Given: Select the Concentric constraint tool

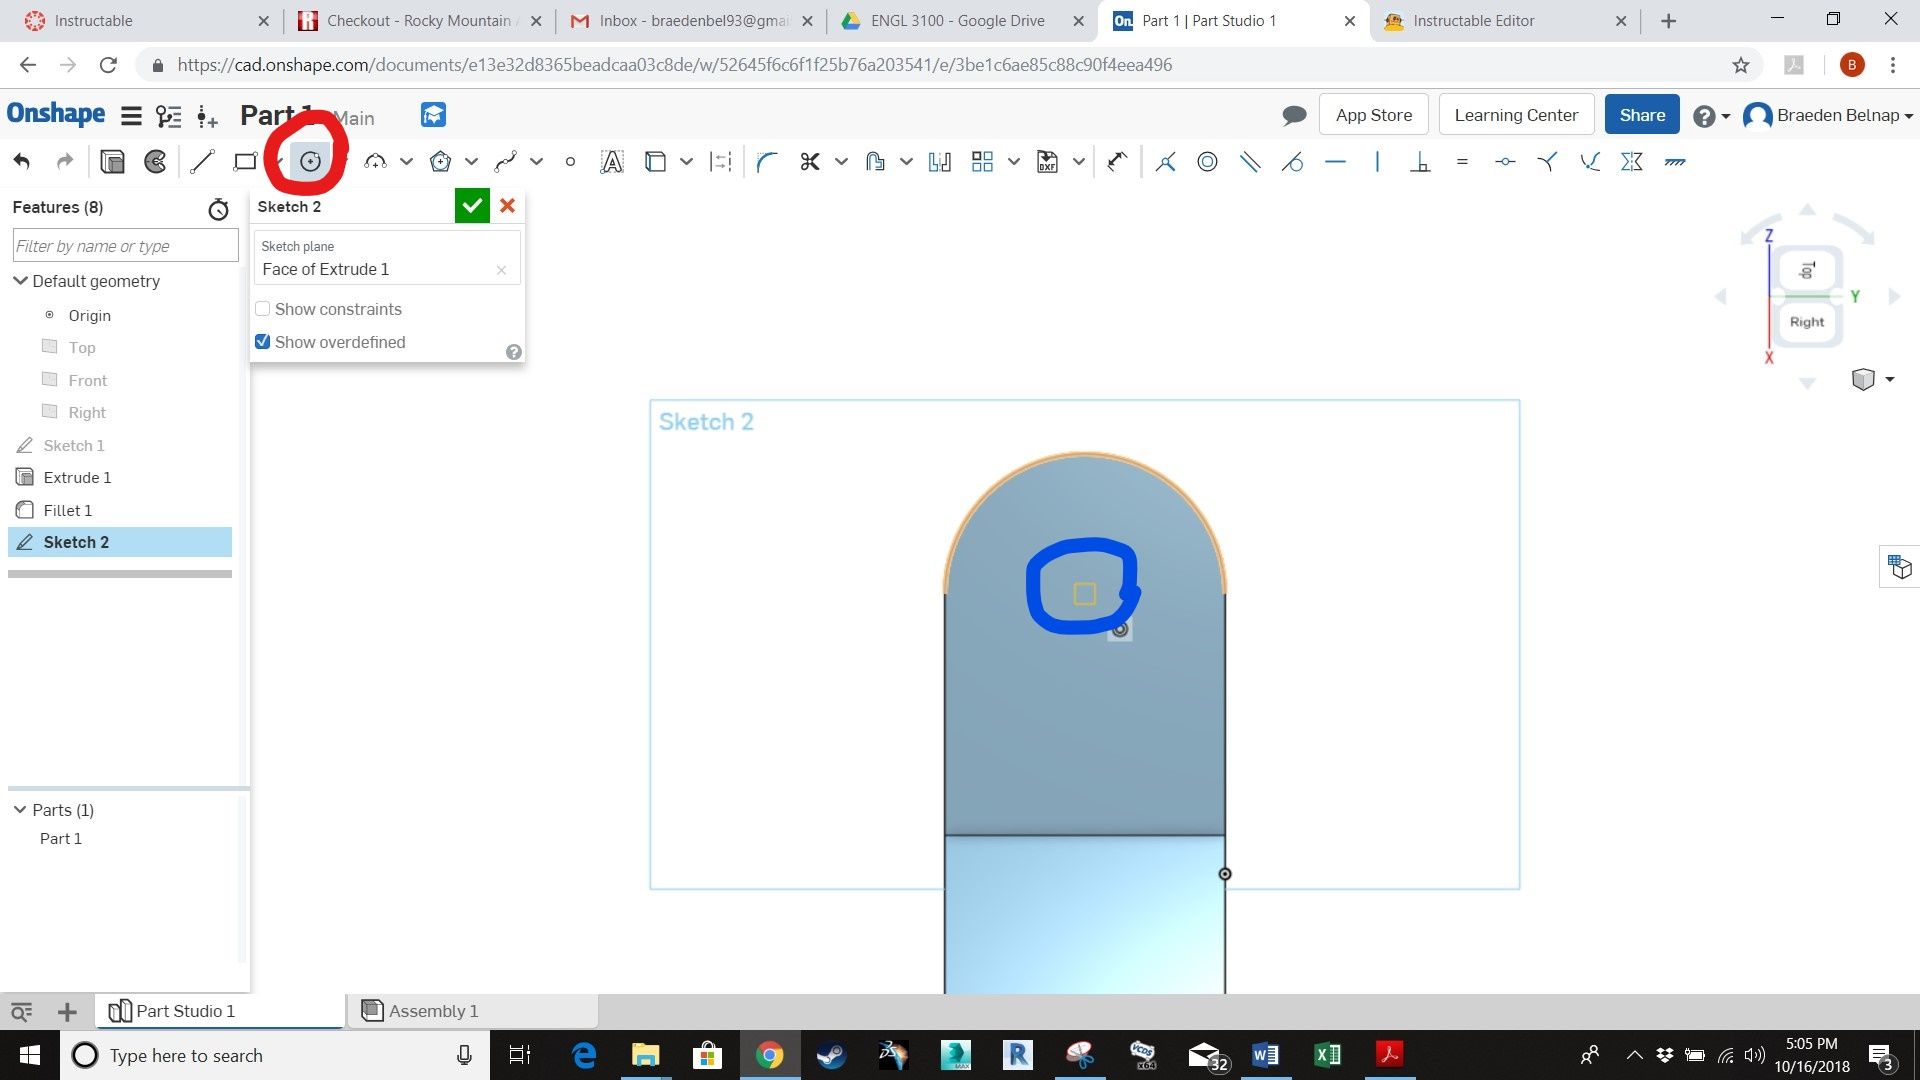Looking at the screenshot, I should (x=1207, y=161).
